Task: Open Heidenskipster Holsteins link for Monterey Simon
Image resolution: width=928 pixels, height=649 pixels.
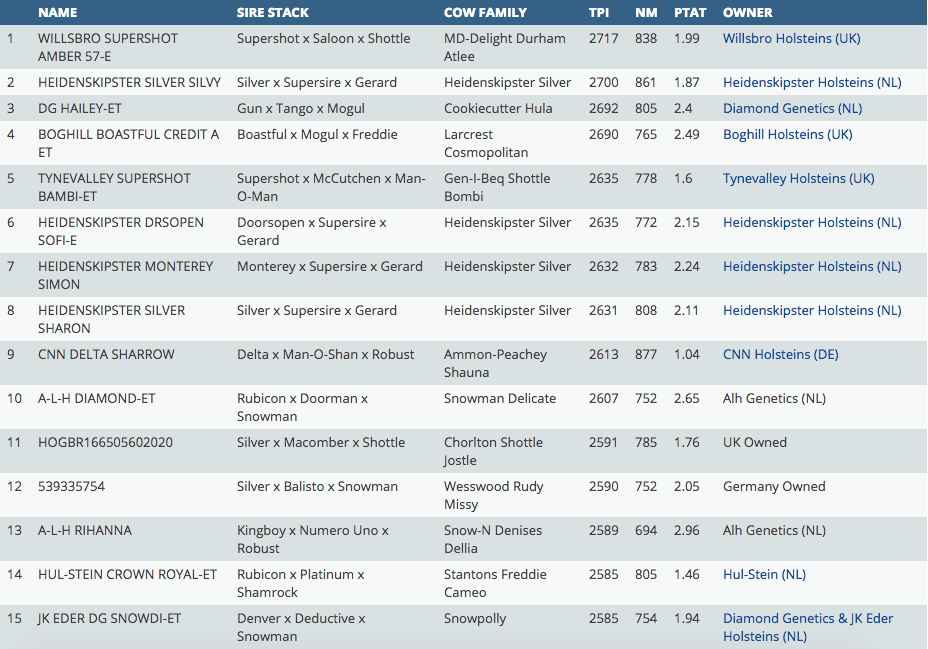Action: click(812, 266)
